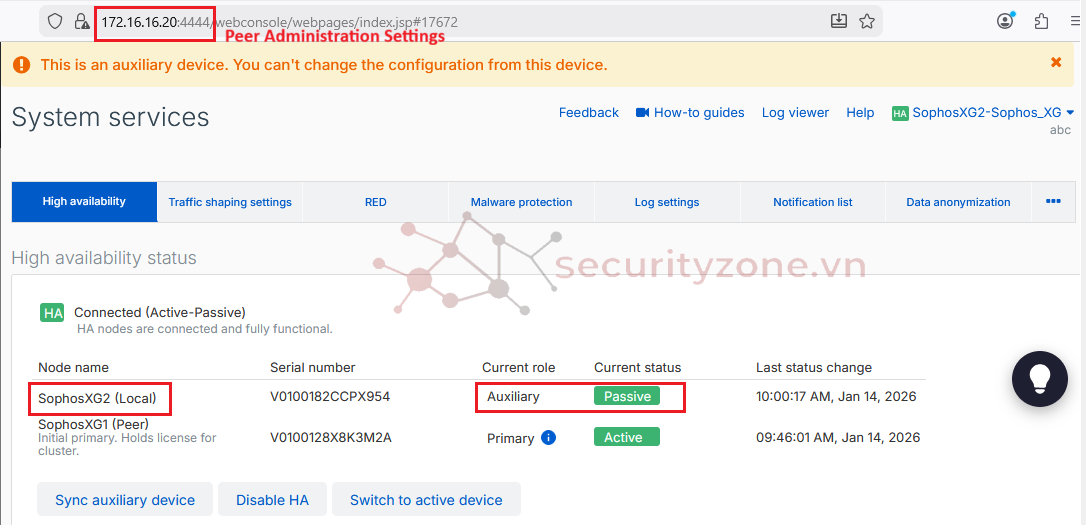The height and width of the screenshot is (525, 1086).
Task: Open the Firefox hamburger menu
Action: (x=1075, y=21)
